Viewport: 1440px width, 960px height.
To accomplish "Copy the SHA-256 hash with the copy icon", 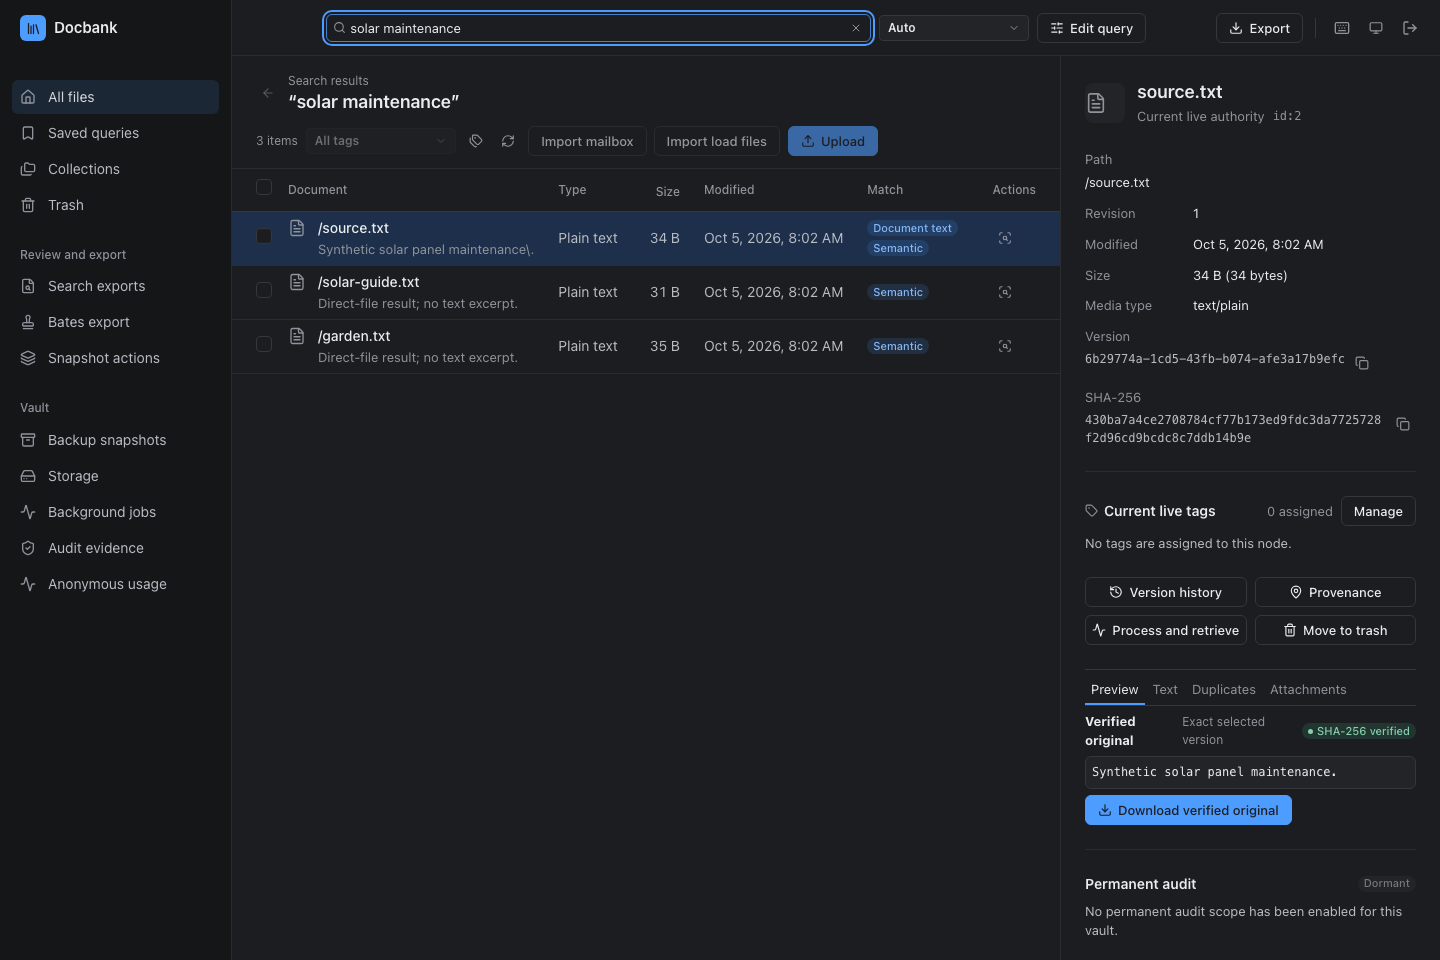I will pos(1403,424).
